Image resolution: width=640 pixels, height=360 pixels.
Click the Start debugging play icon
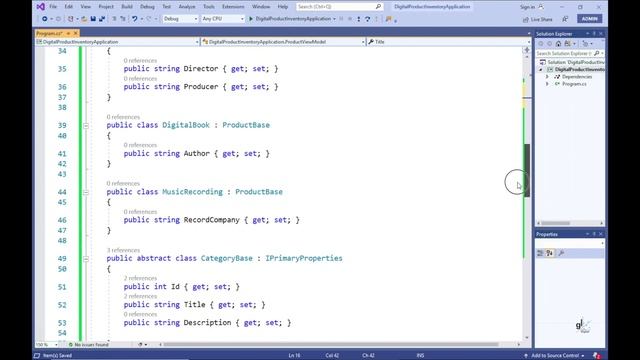tap(251, 19)
